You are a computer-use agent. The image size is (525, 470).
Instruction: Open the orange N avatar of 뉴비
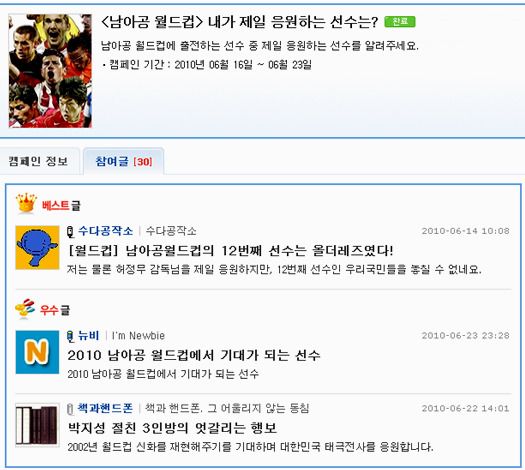pos(38,352)
